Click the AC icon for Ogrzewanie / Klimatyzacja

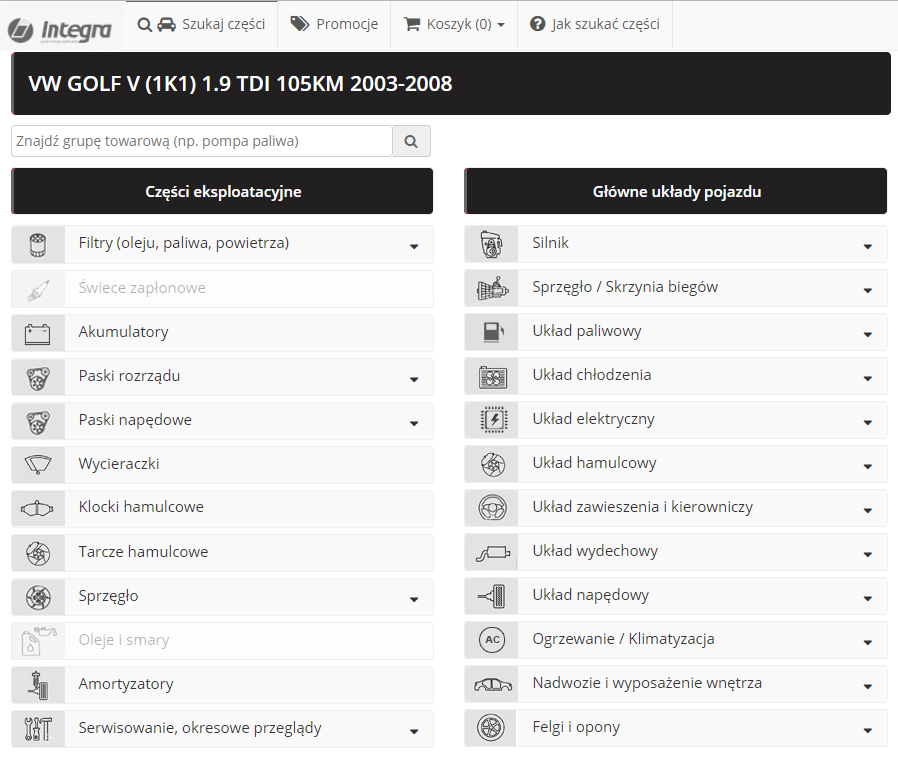click(x=492, y=640)
